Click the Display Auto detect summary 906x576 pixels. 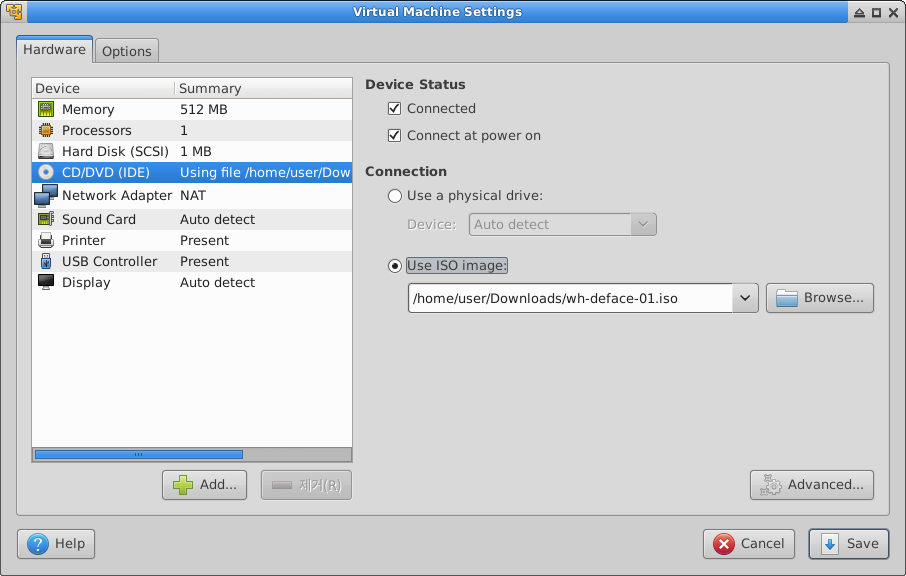[217, 282]
